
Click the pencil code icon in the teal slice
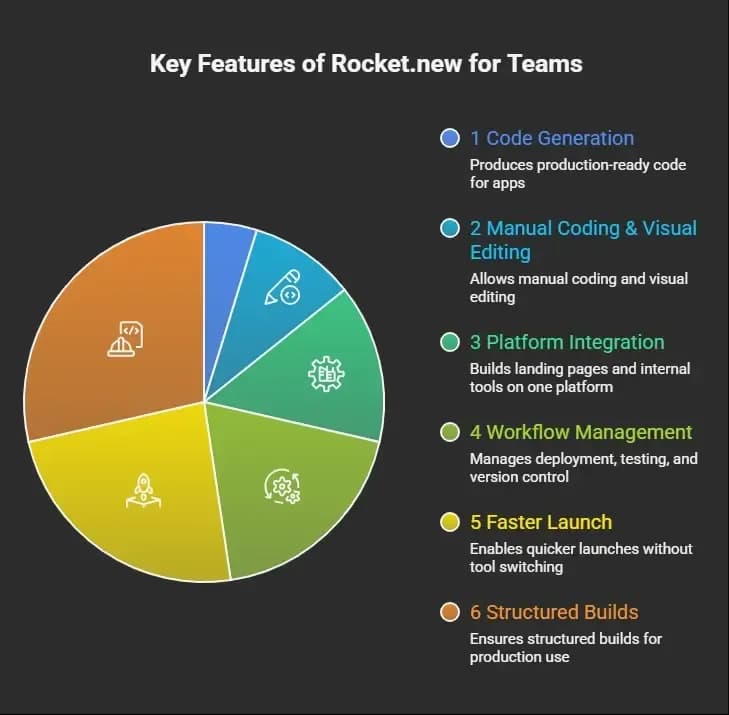point(283,287)
